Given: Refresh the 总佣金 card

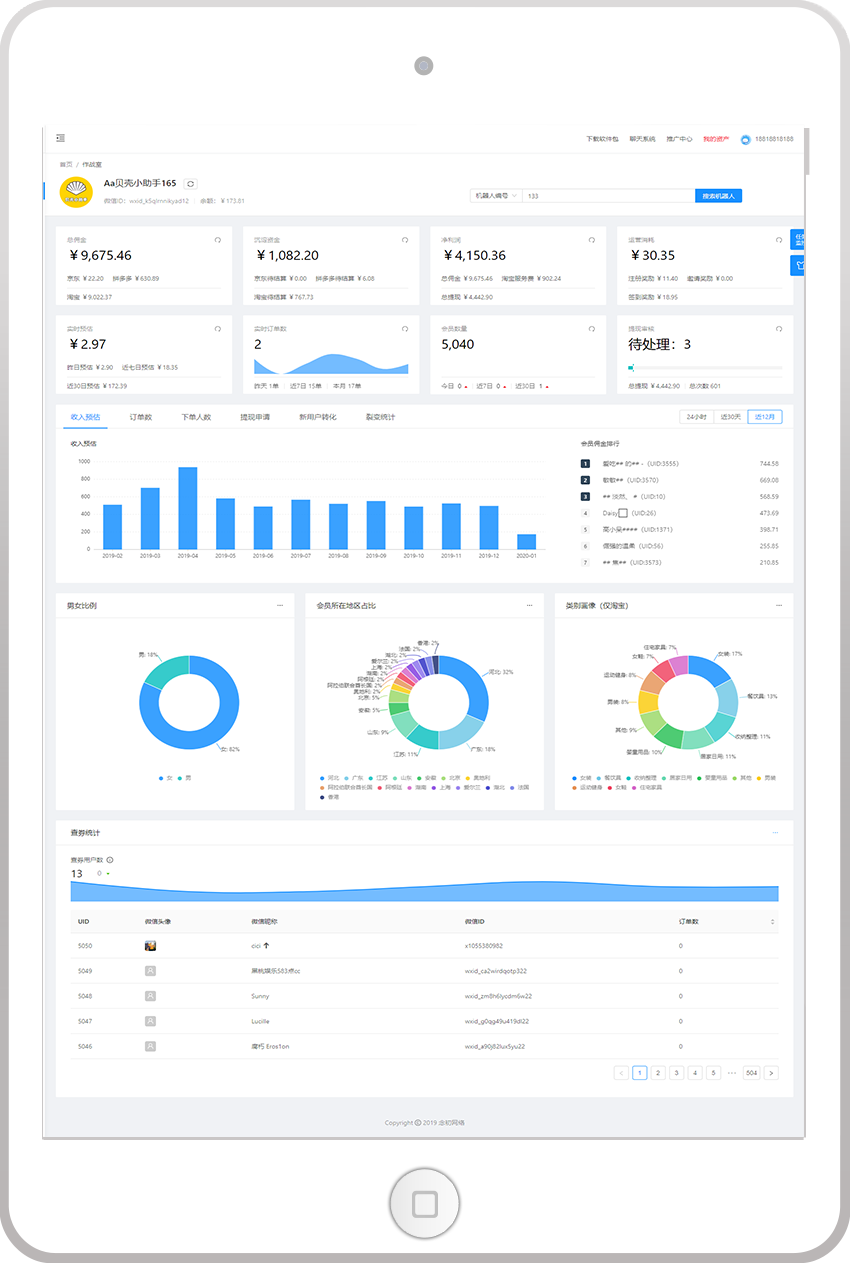Looking at the screenshot, I should click(x=217, y=240).
